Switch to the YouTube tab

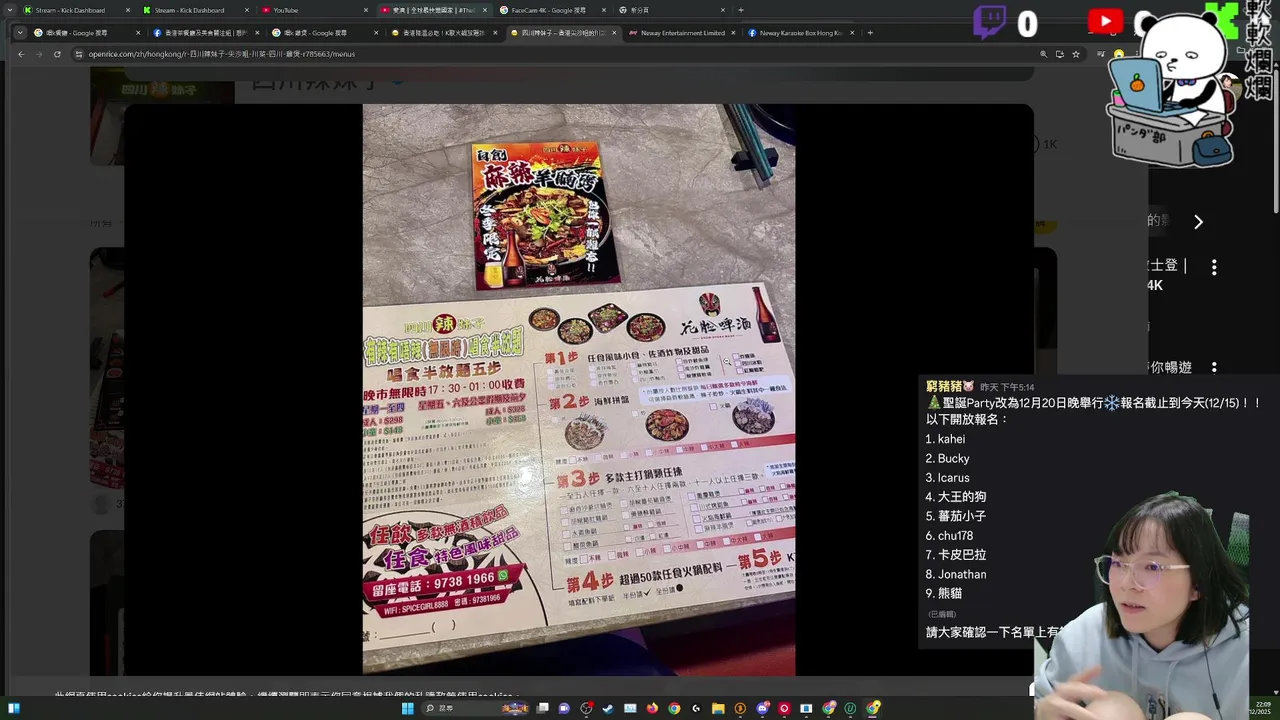click(x=315, y=10)
